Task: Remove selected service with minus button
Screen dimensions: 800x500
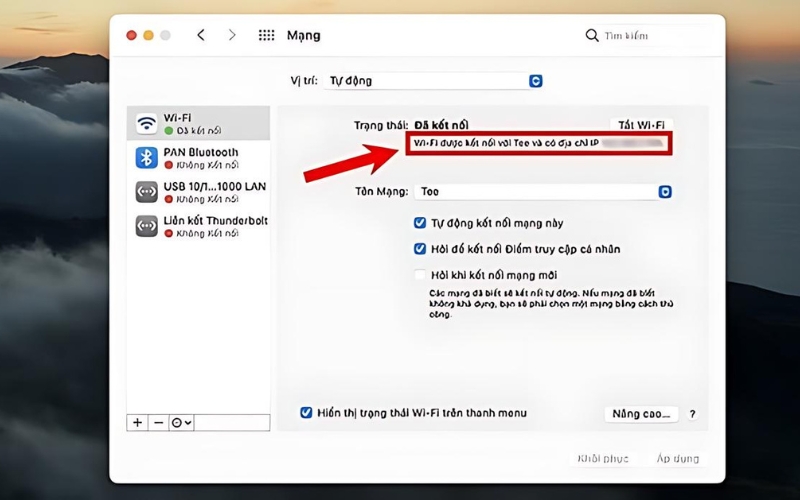Action: (x=159, y=422)
